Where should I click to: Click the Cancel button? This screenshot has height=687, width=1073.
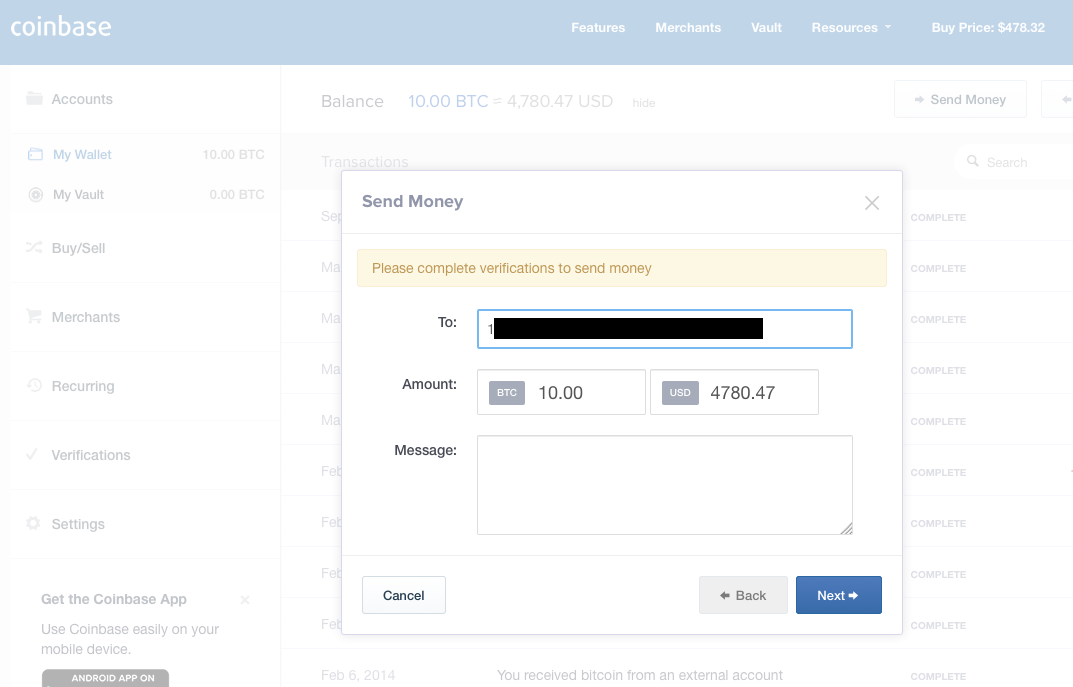[404, 595]
